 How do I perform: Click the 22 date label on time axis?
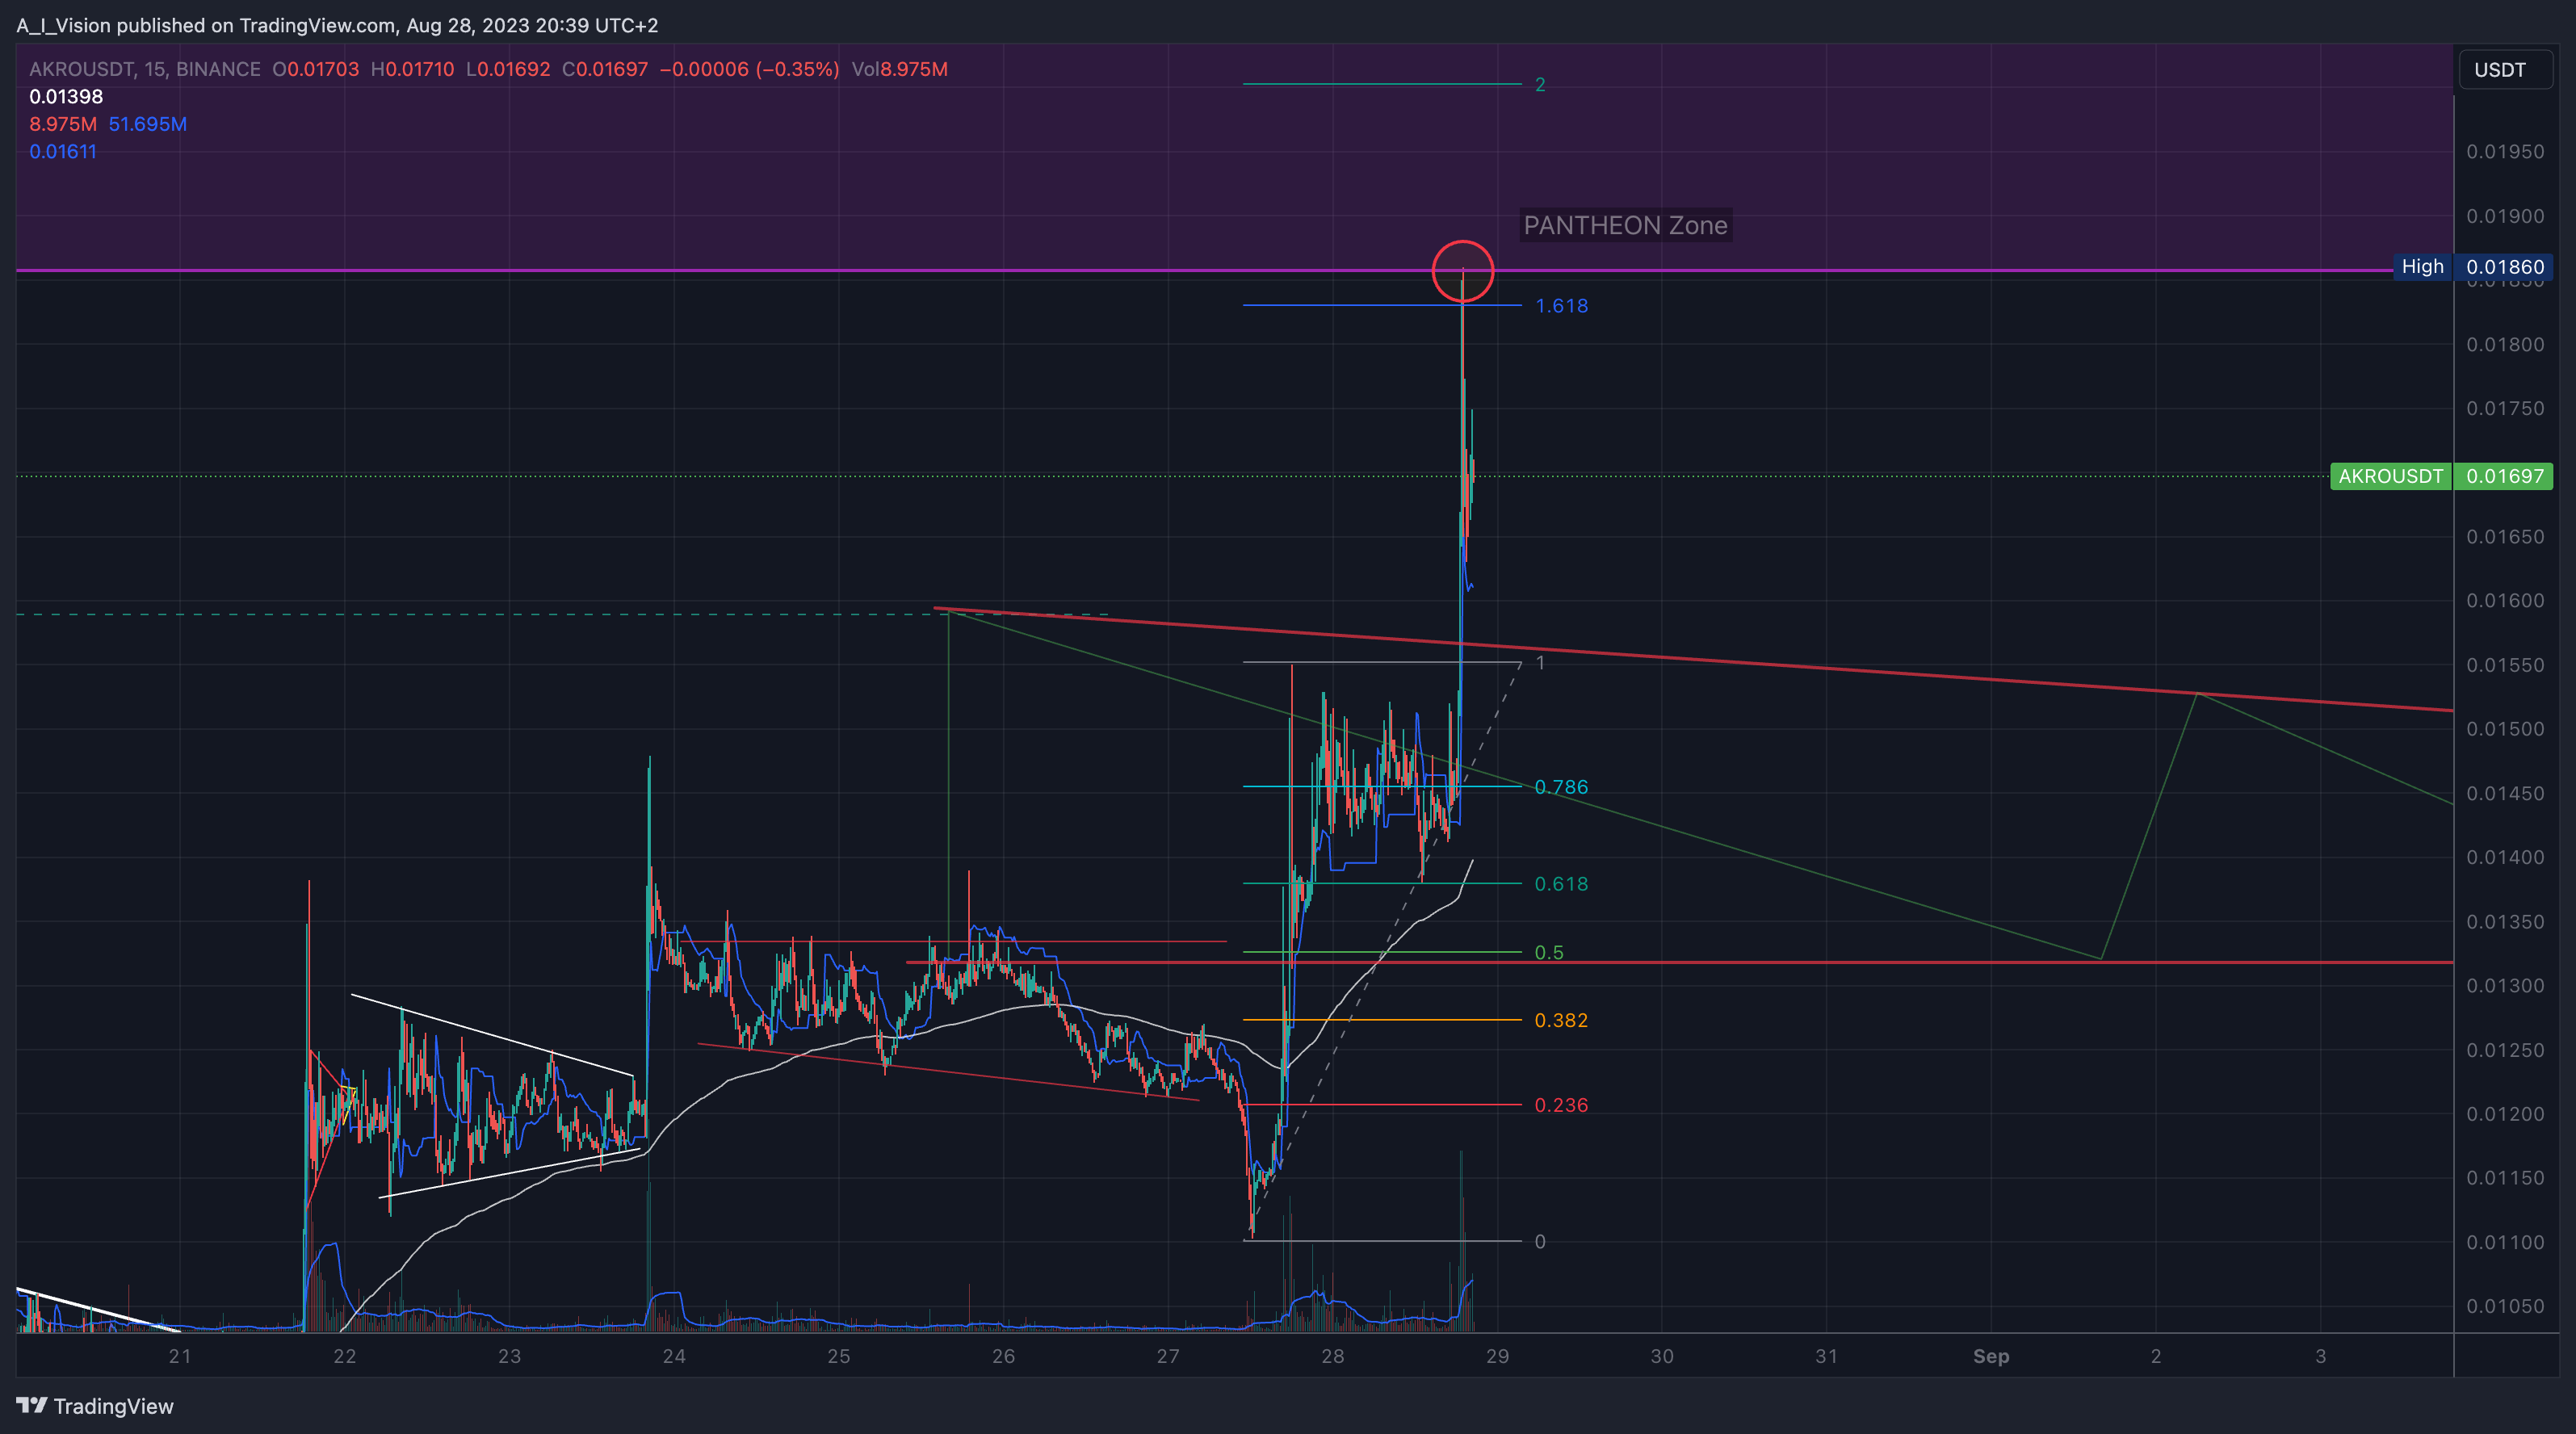click(x=345, y=1356)
